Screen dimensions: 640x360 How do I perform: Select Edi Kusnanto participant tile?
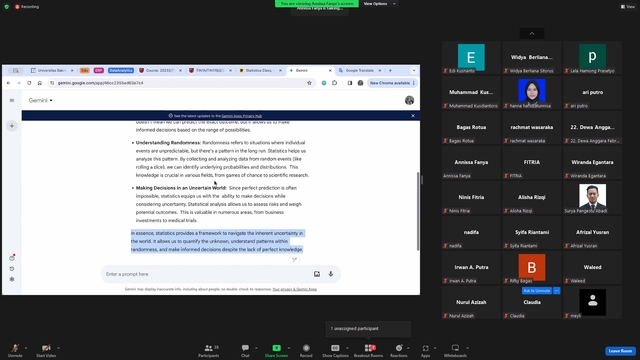tap(471, 58)
